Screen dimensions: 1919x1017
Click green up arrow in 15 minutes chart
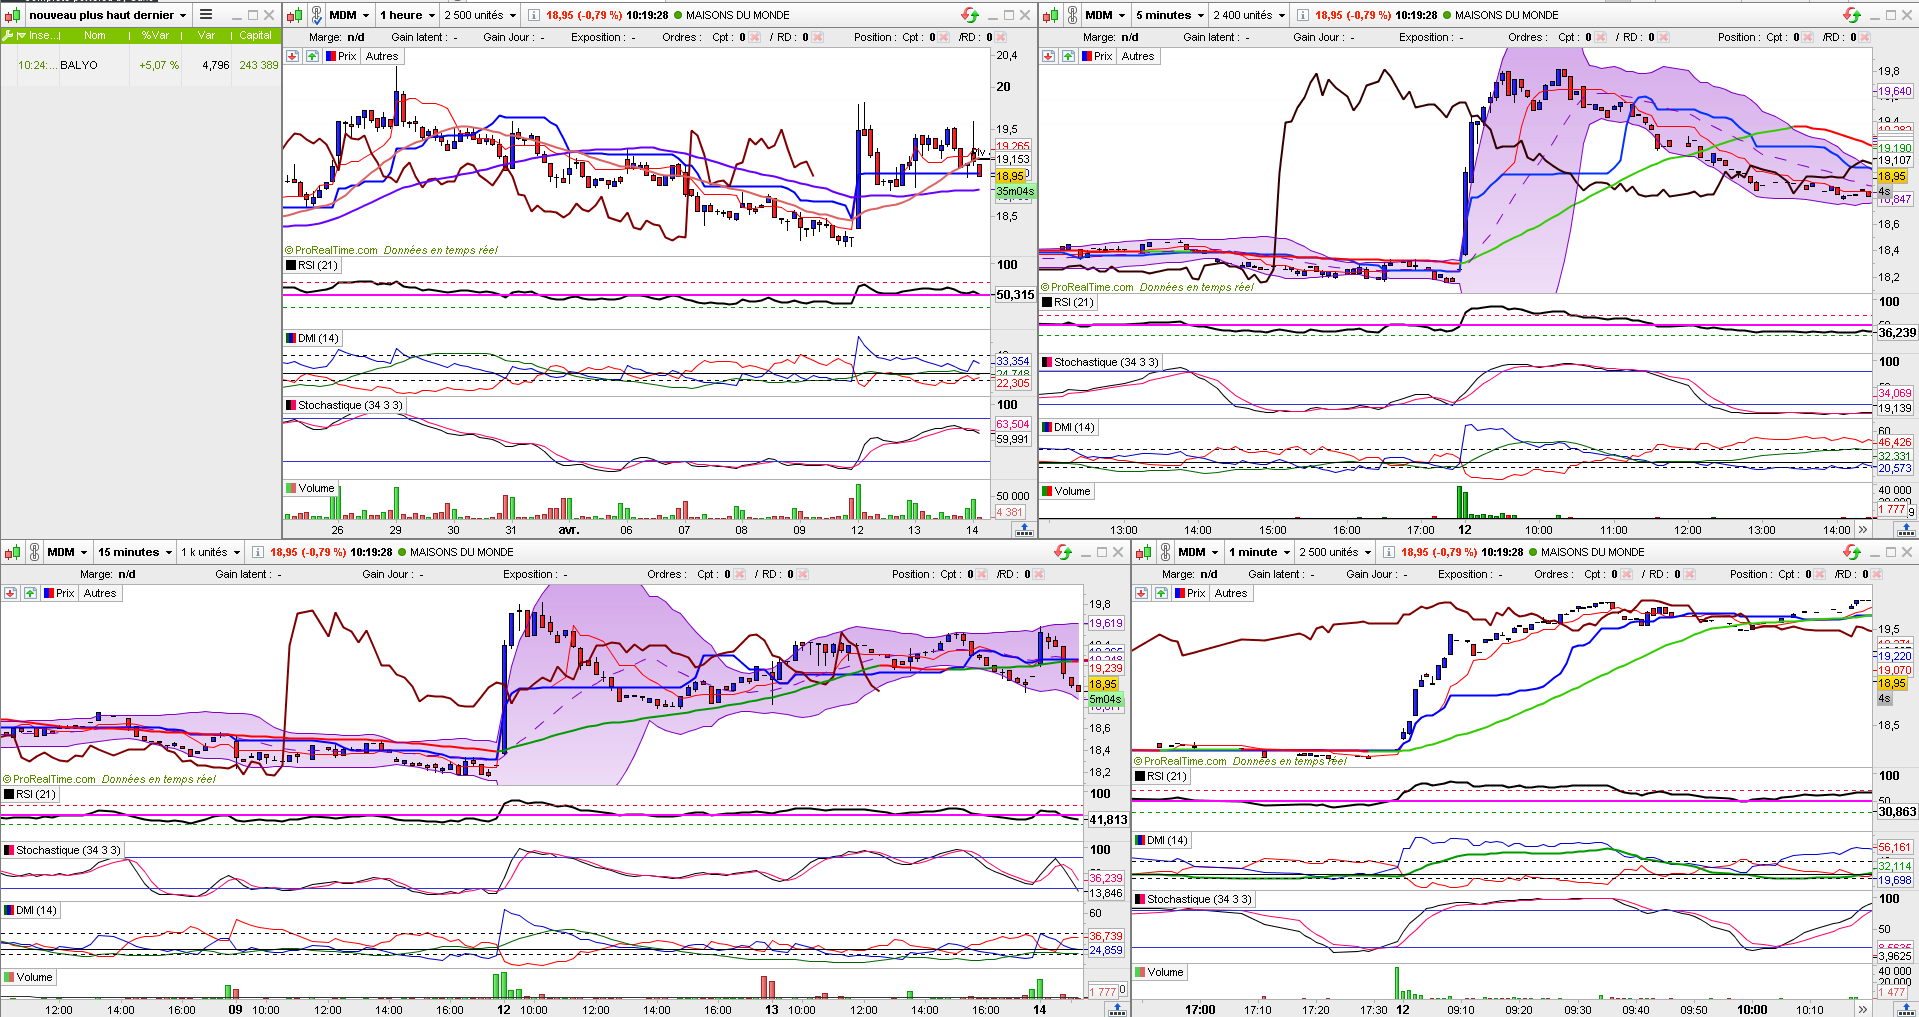tap(30, 593)
